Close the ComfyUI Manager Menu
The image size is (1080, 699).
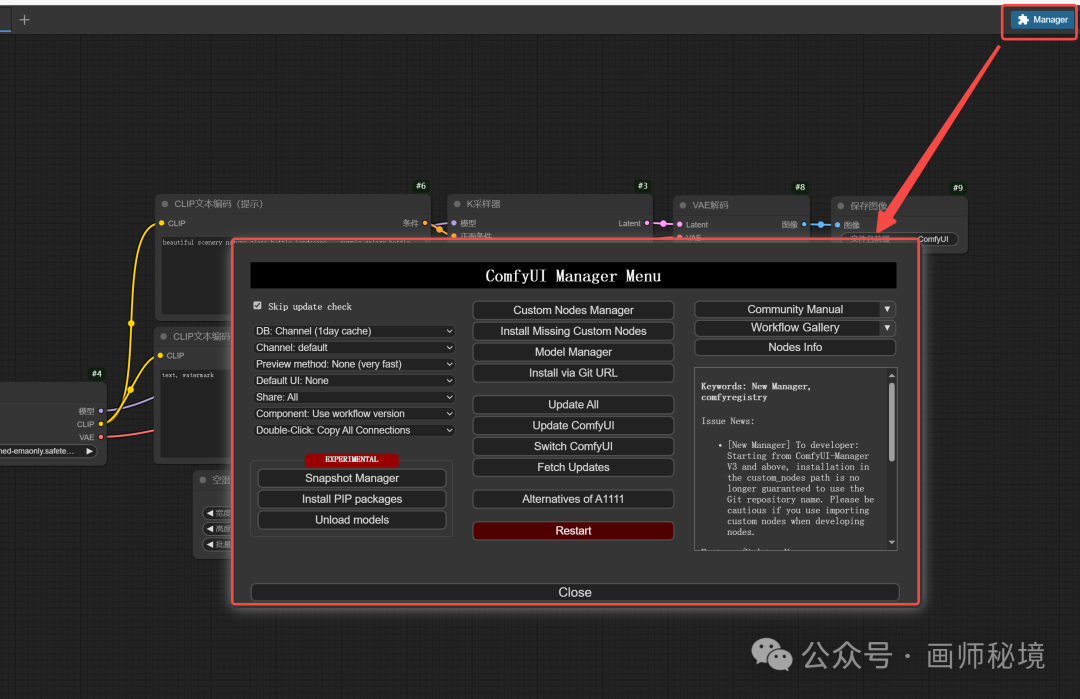click(575, 592)
